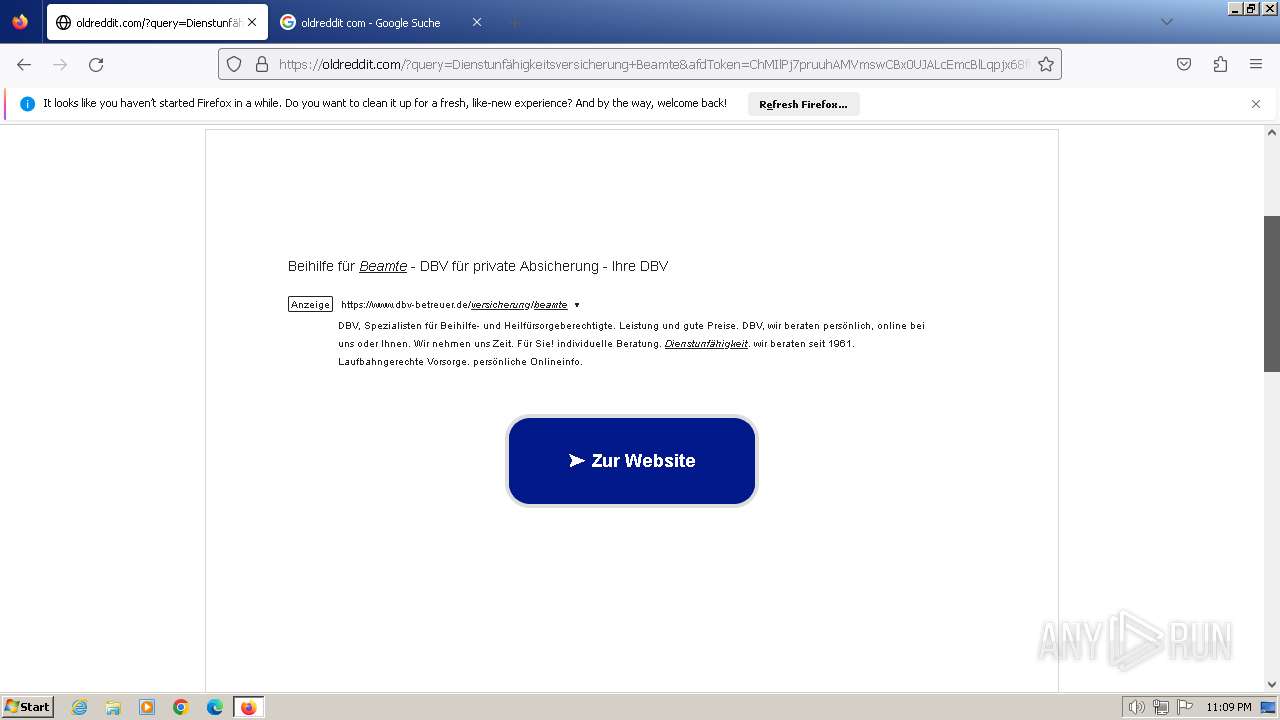Open the network tray icon
Viewport: 1280px width, 720px height.
(x=1161, y=707)
